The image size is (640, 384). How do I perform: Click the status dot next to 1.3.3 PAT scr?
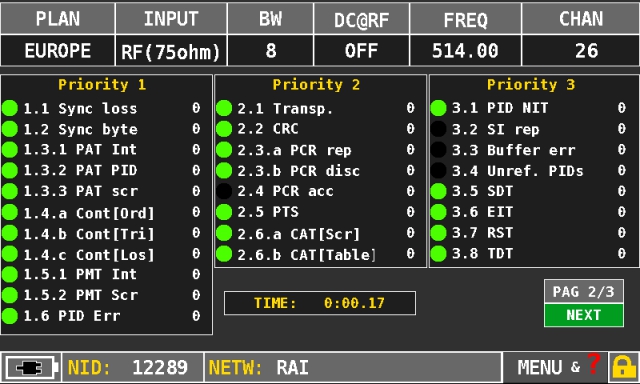click(x=10, y=191)
